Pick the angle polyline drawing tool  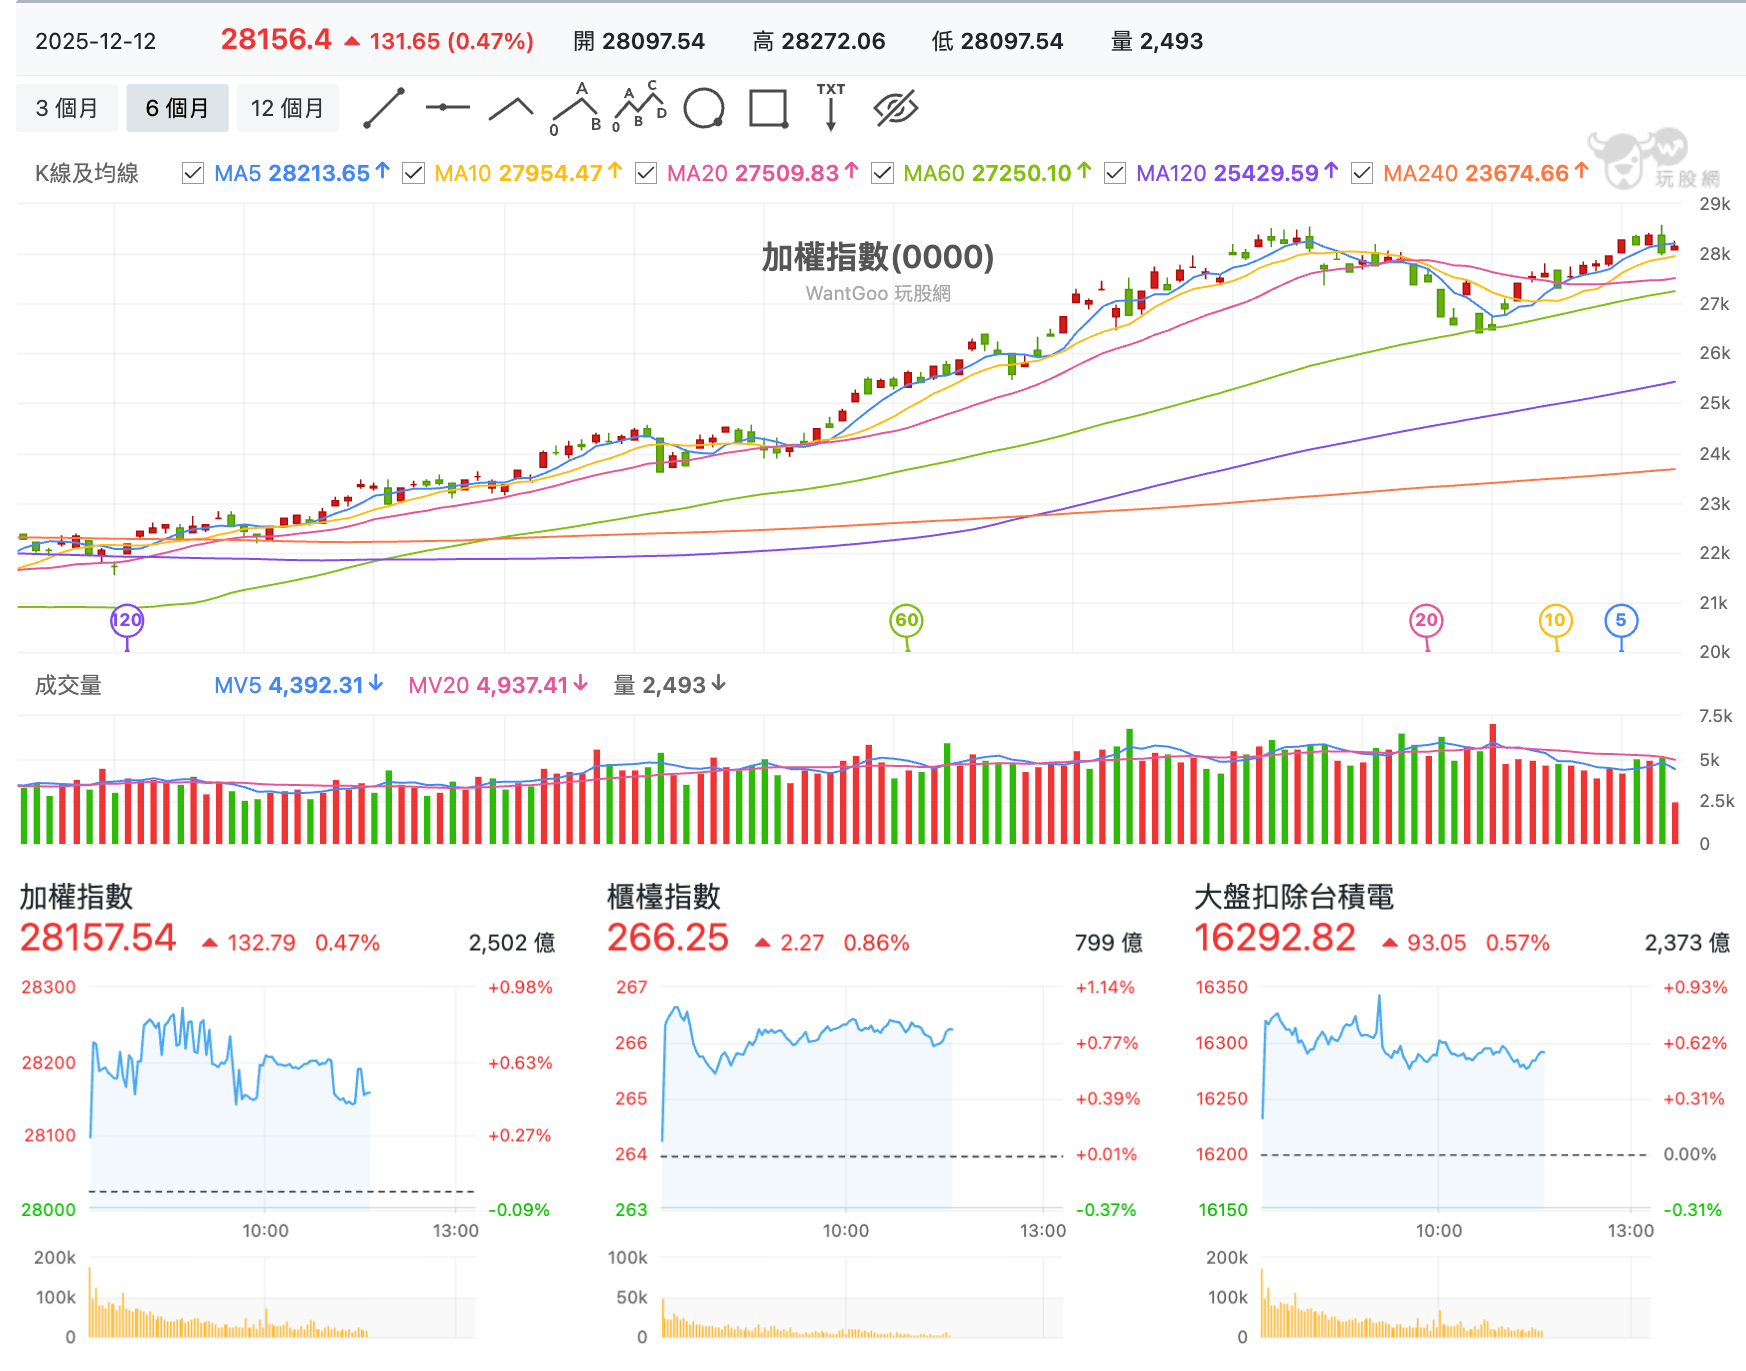coord(511,109)
